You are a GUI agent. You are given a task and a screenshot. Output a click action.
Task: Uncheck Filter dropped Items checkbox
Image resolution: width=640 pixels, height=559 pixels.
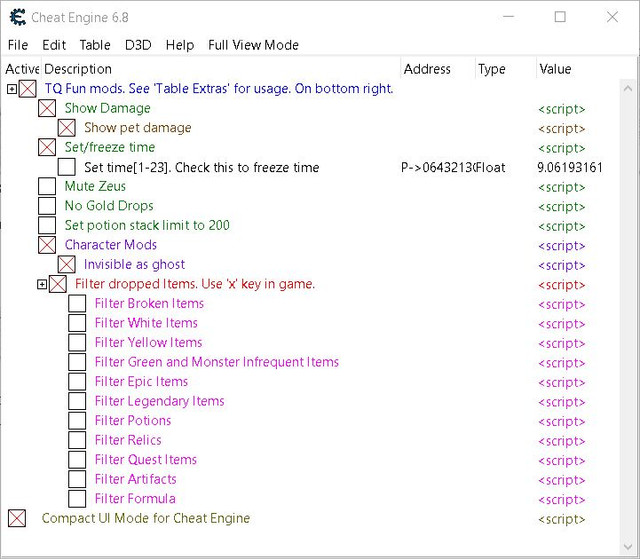pyautogui.click(x=58, y=284)
